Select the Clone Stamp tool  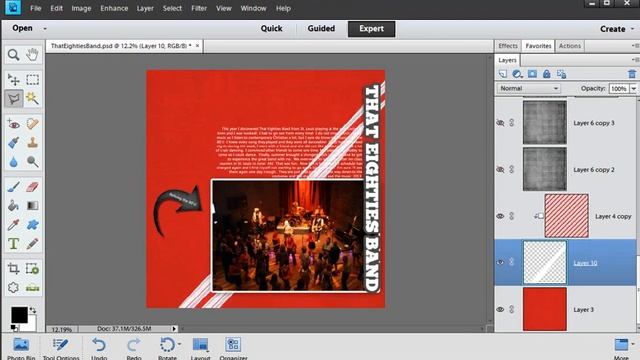[x=32, y=142]
